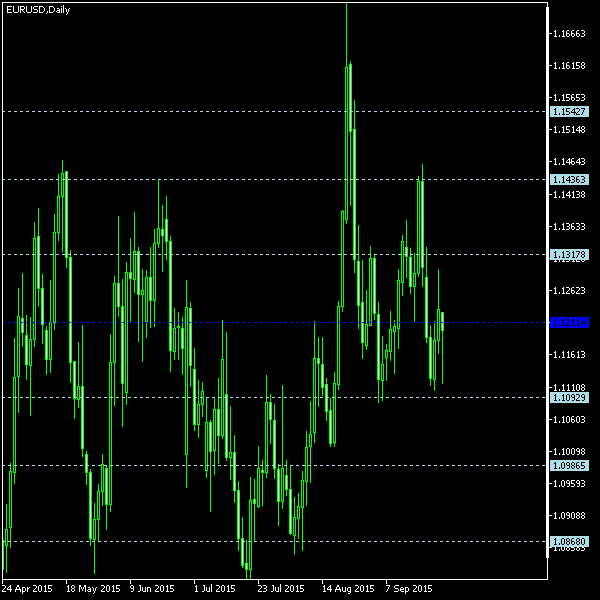Screen dimensions: 600x600
Task: Click the 14 Aug 2015 date label
Action: click(x=348, y=589)
